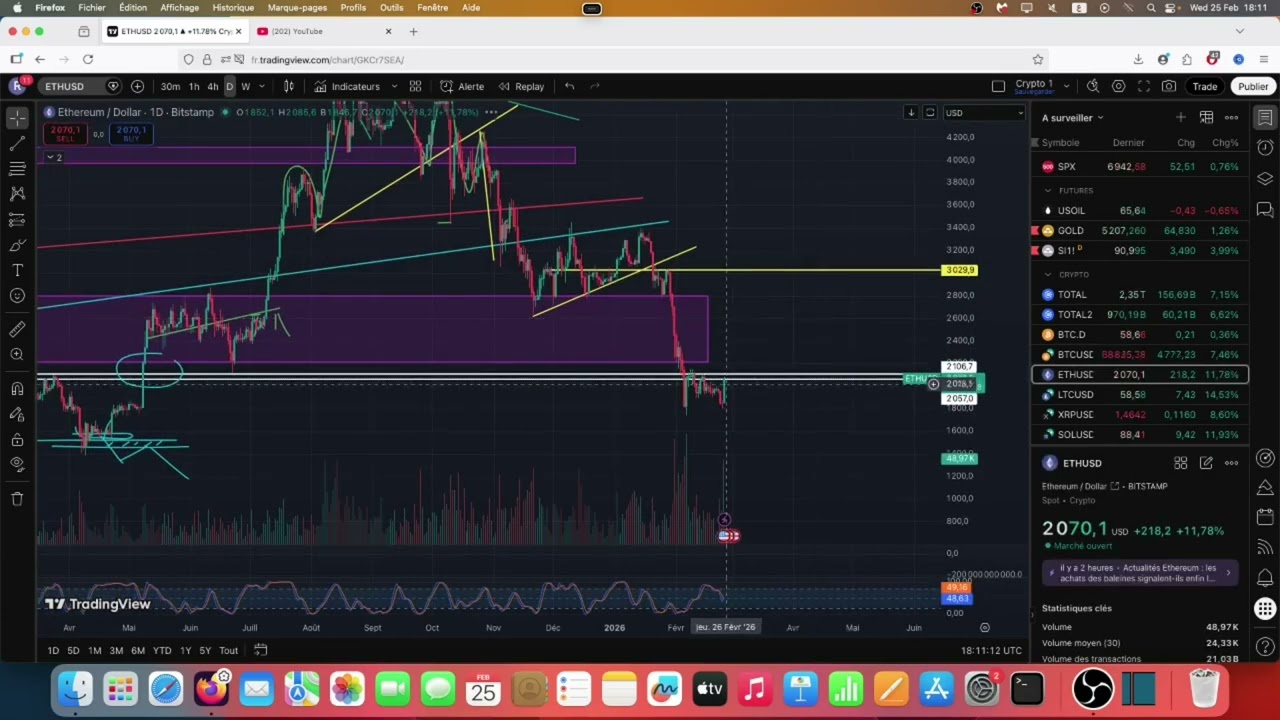This screenshot has width=1280, height=720.
Task: Select the ruler measure tool
Action: coord(17,329)
